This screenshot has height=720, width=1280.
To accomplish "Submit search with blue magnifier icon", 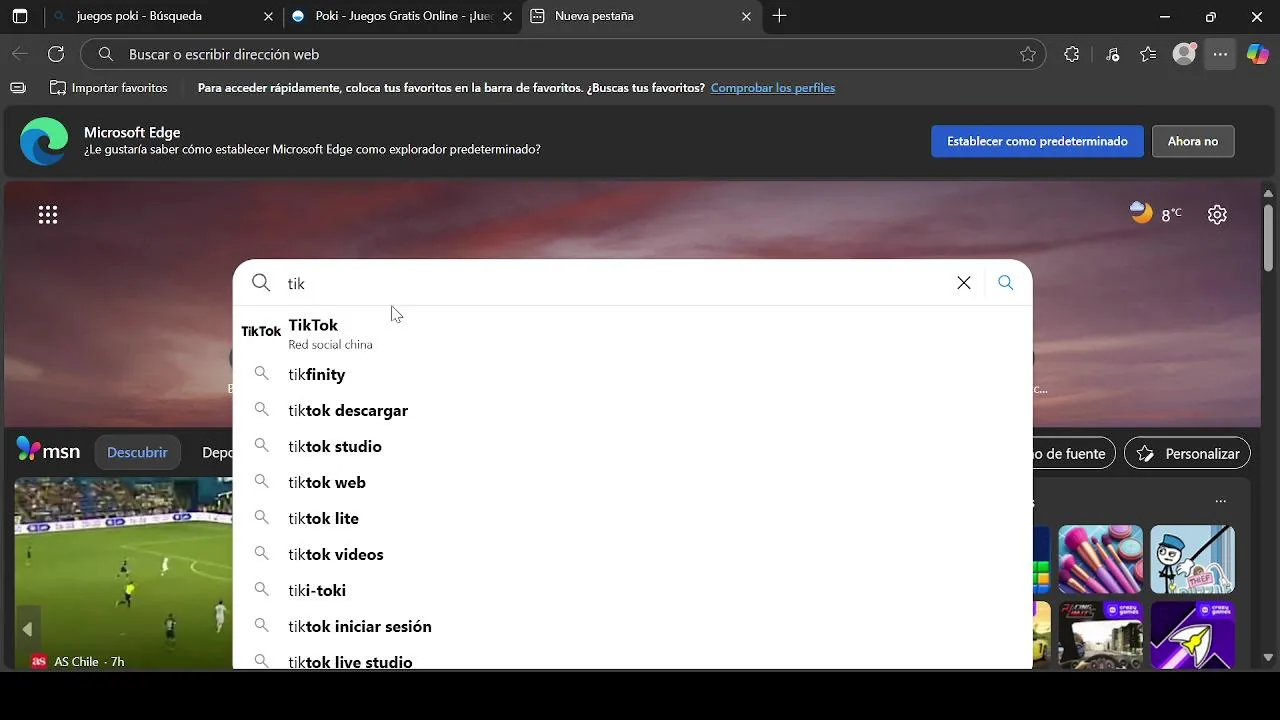I will 1006,283.
